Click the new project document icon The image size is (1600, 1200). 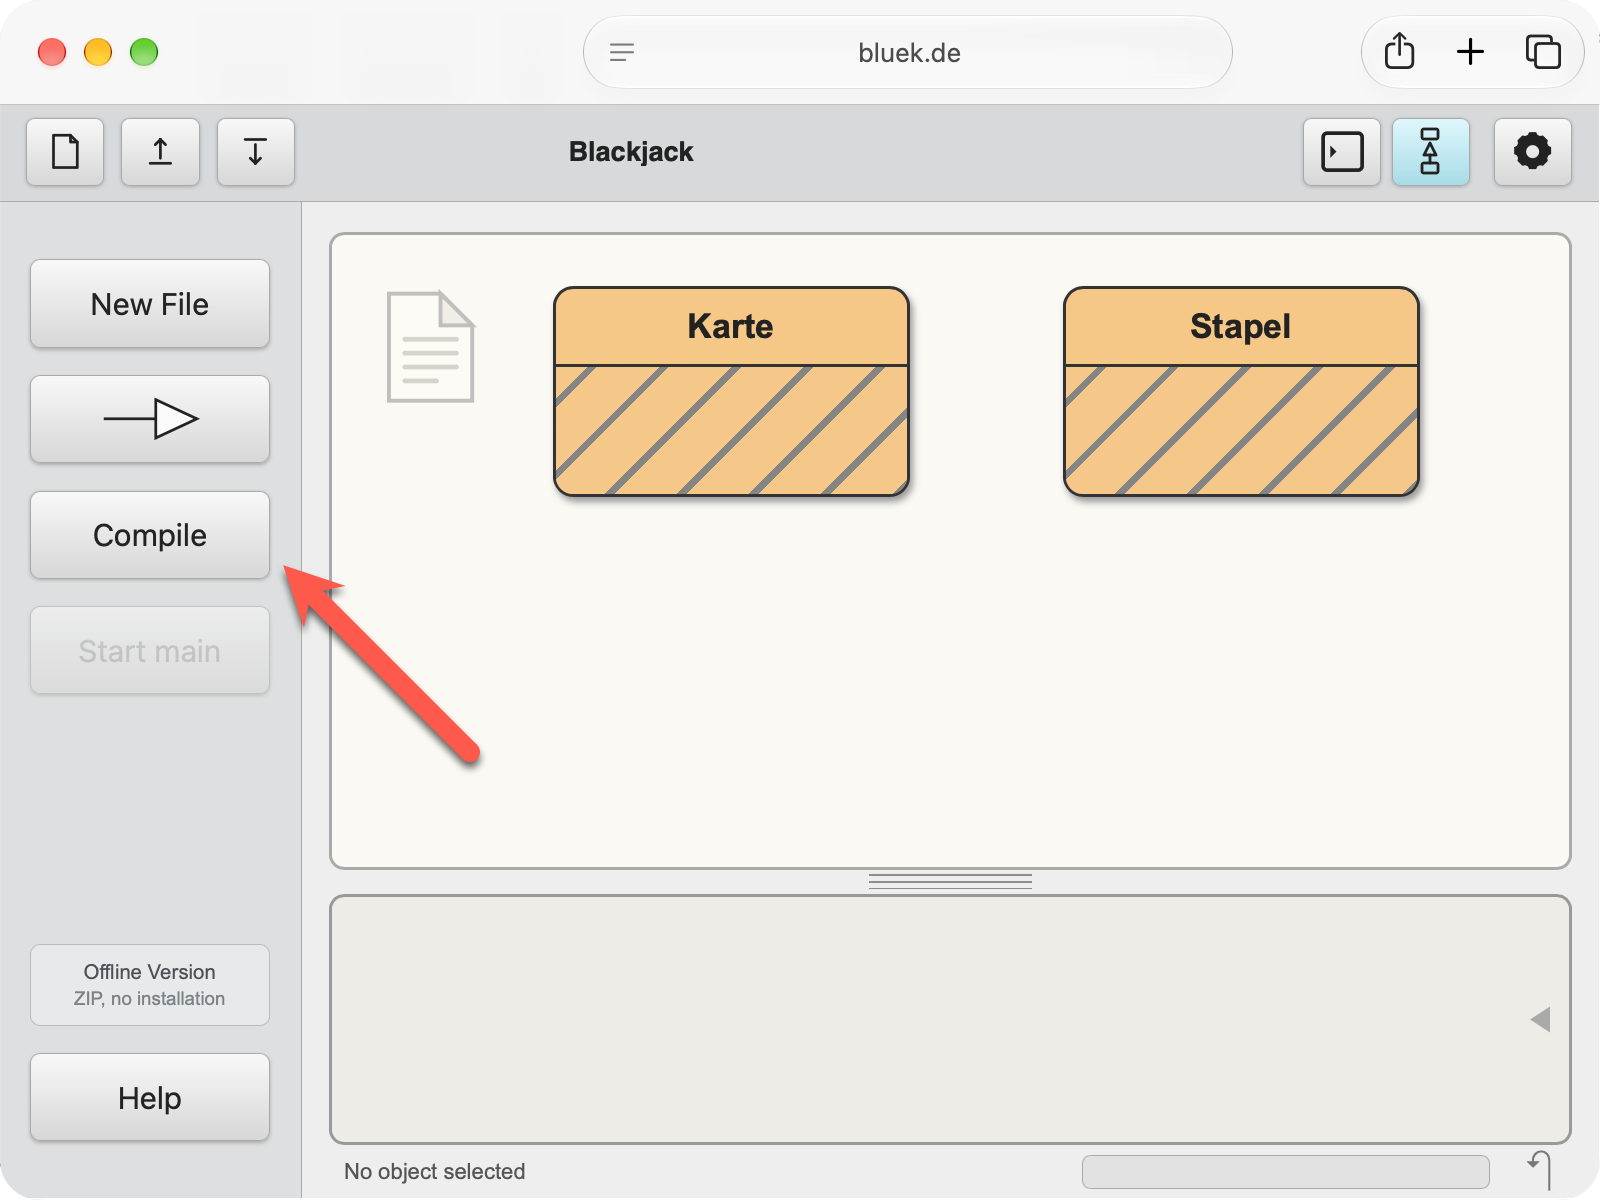[x=65, y=152]
